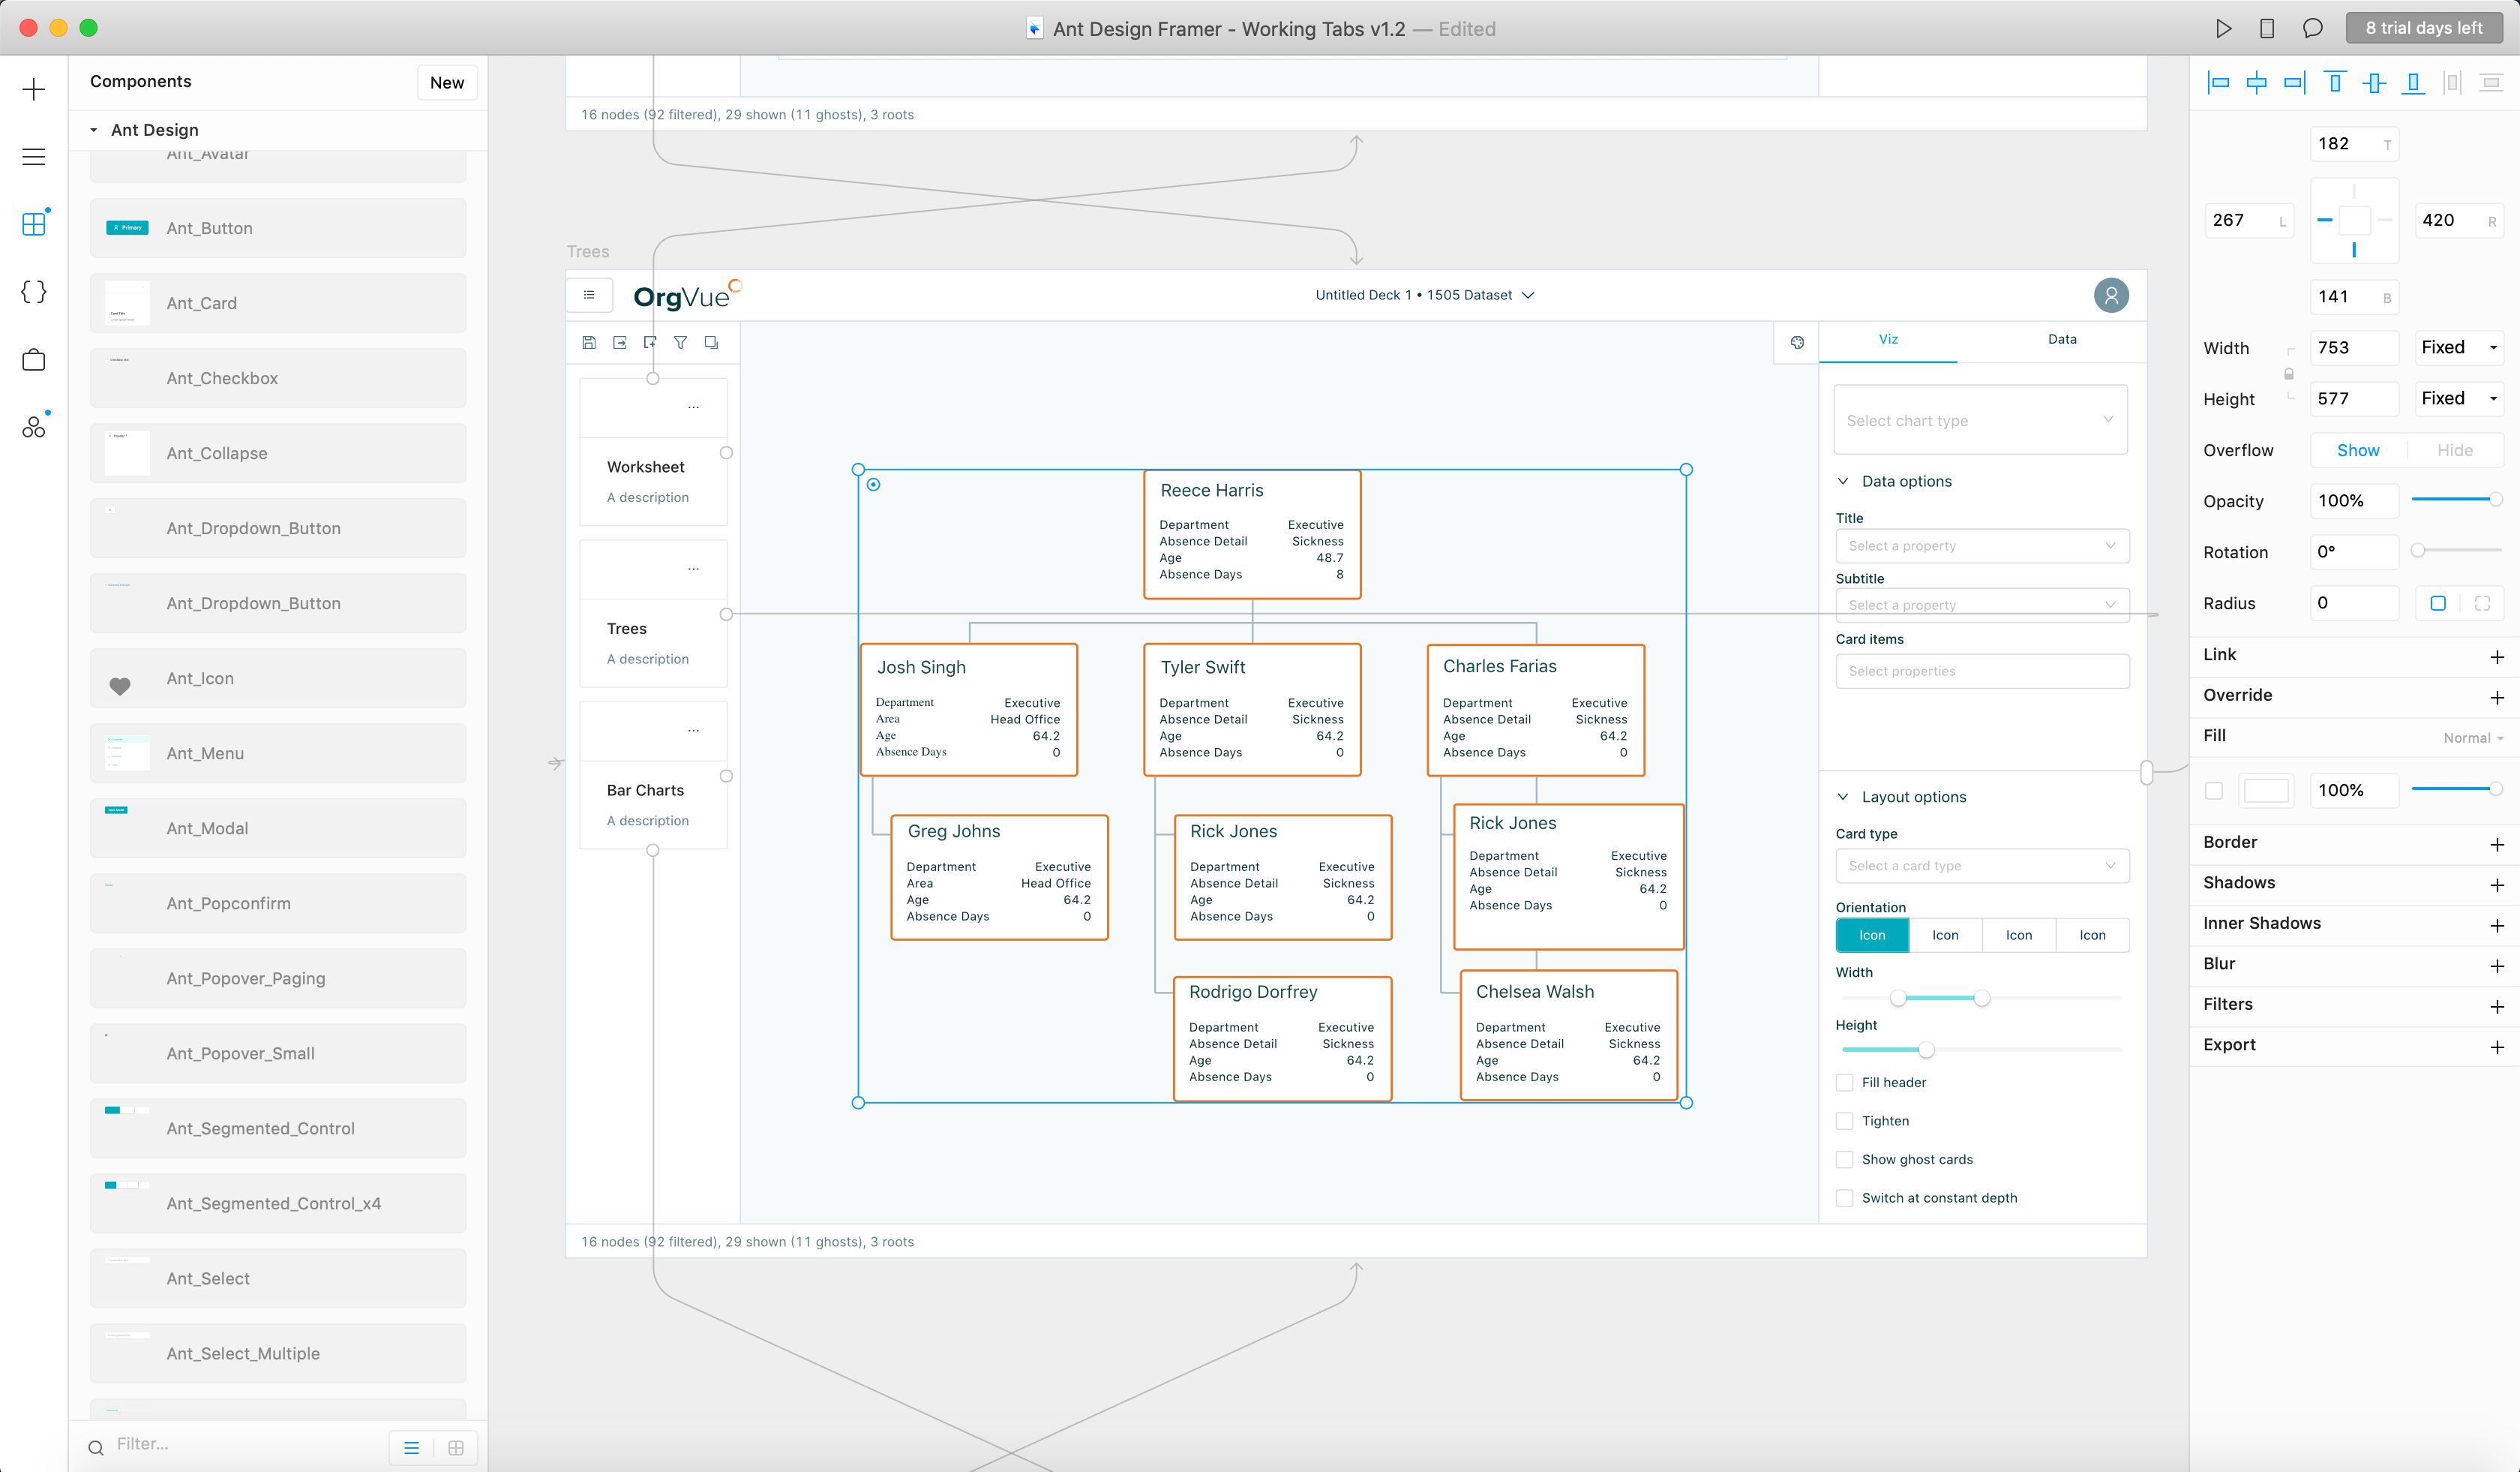2520x1472 pixels.
Task: Click the filter funnel icon in OrgVue toolbar
Action: pos(680,343)
